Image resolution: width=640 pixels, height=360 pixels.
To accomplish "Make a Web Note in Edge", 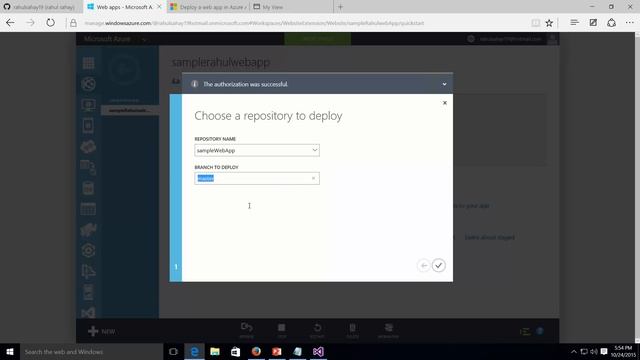I will coord(593,23).
